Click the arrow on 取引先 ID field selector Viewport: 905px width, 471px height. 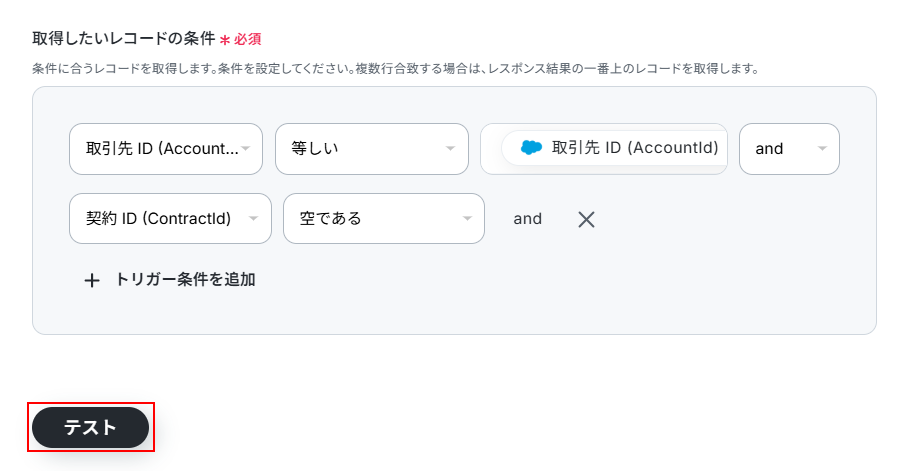pyautogui.click(x=246, y=149)
